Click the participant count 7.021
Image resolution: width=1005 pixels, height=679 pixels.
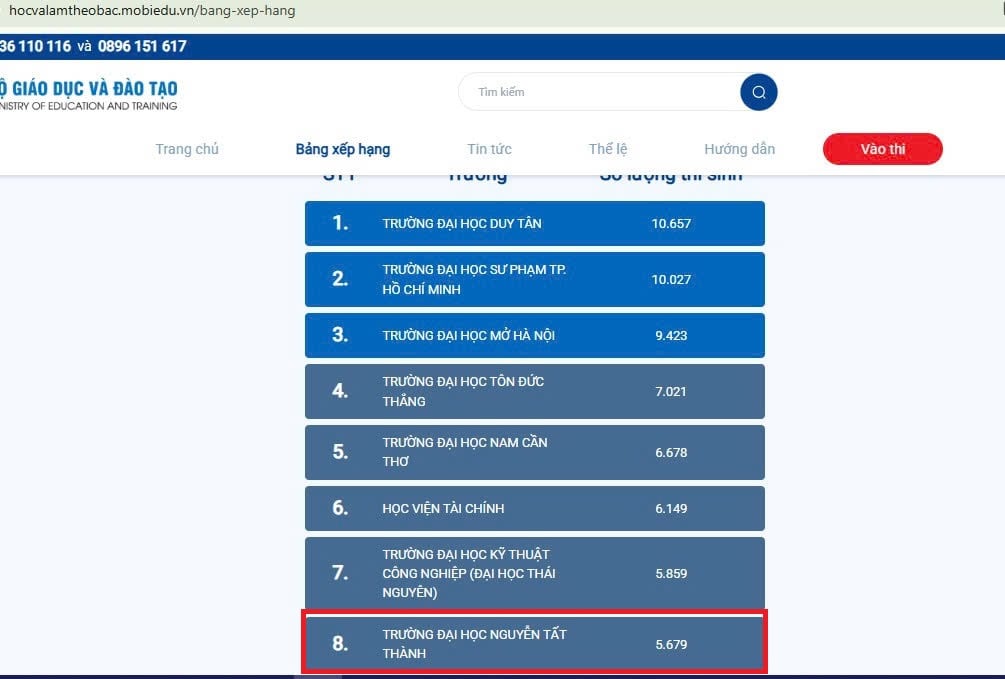[671, 392]
